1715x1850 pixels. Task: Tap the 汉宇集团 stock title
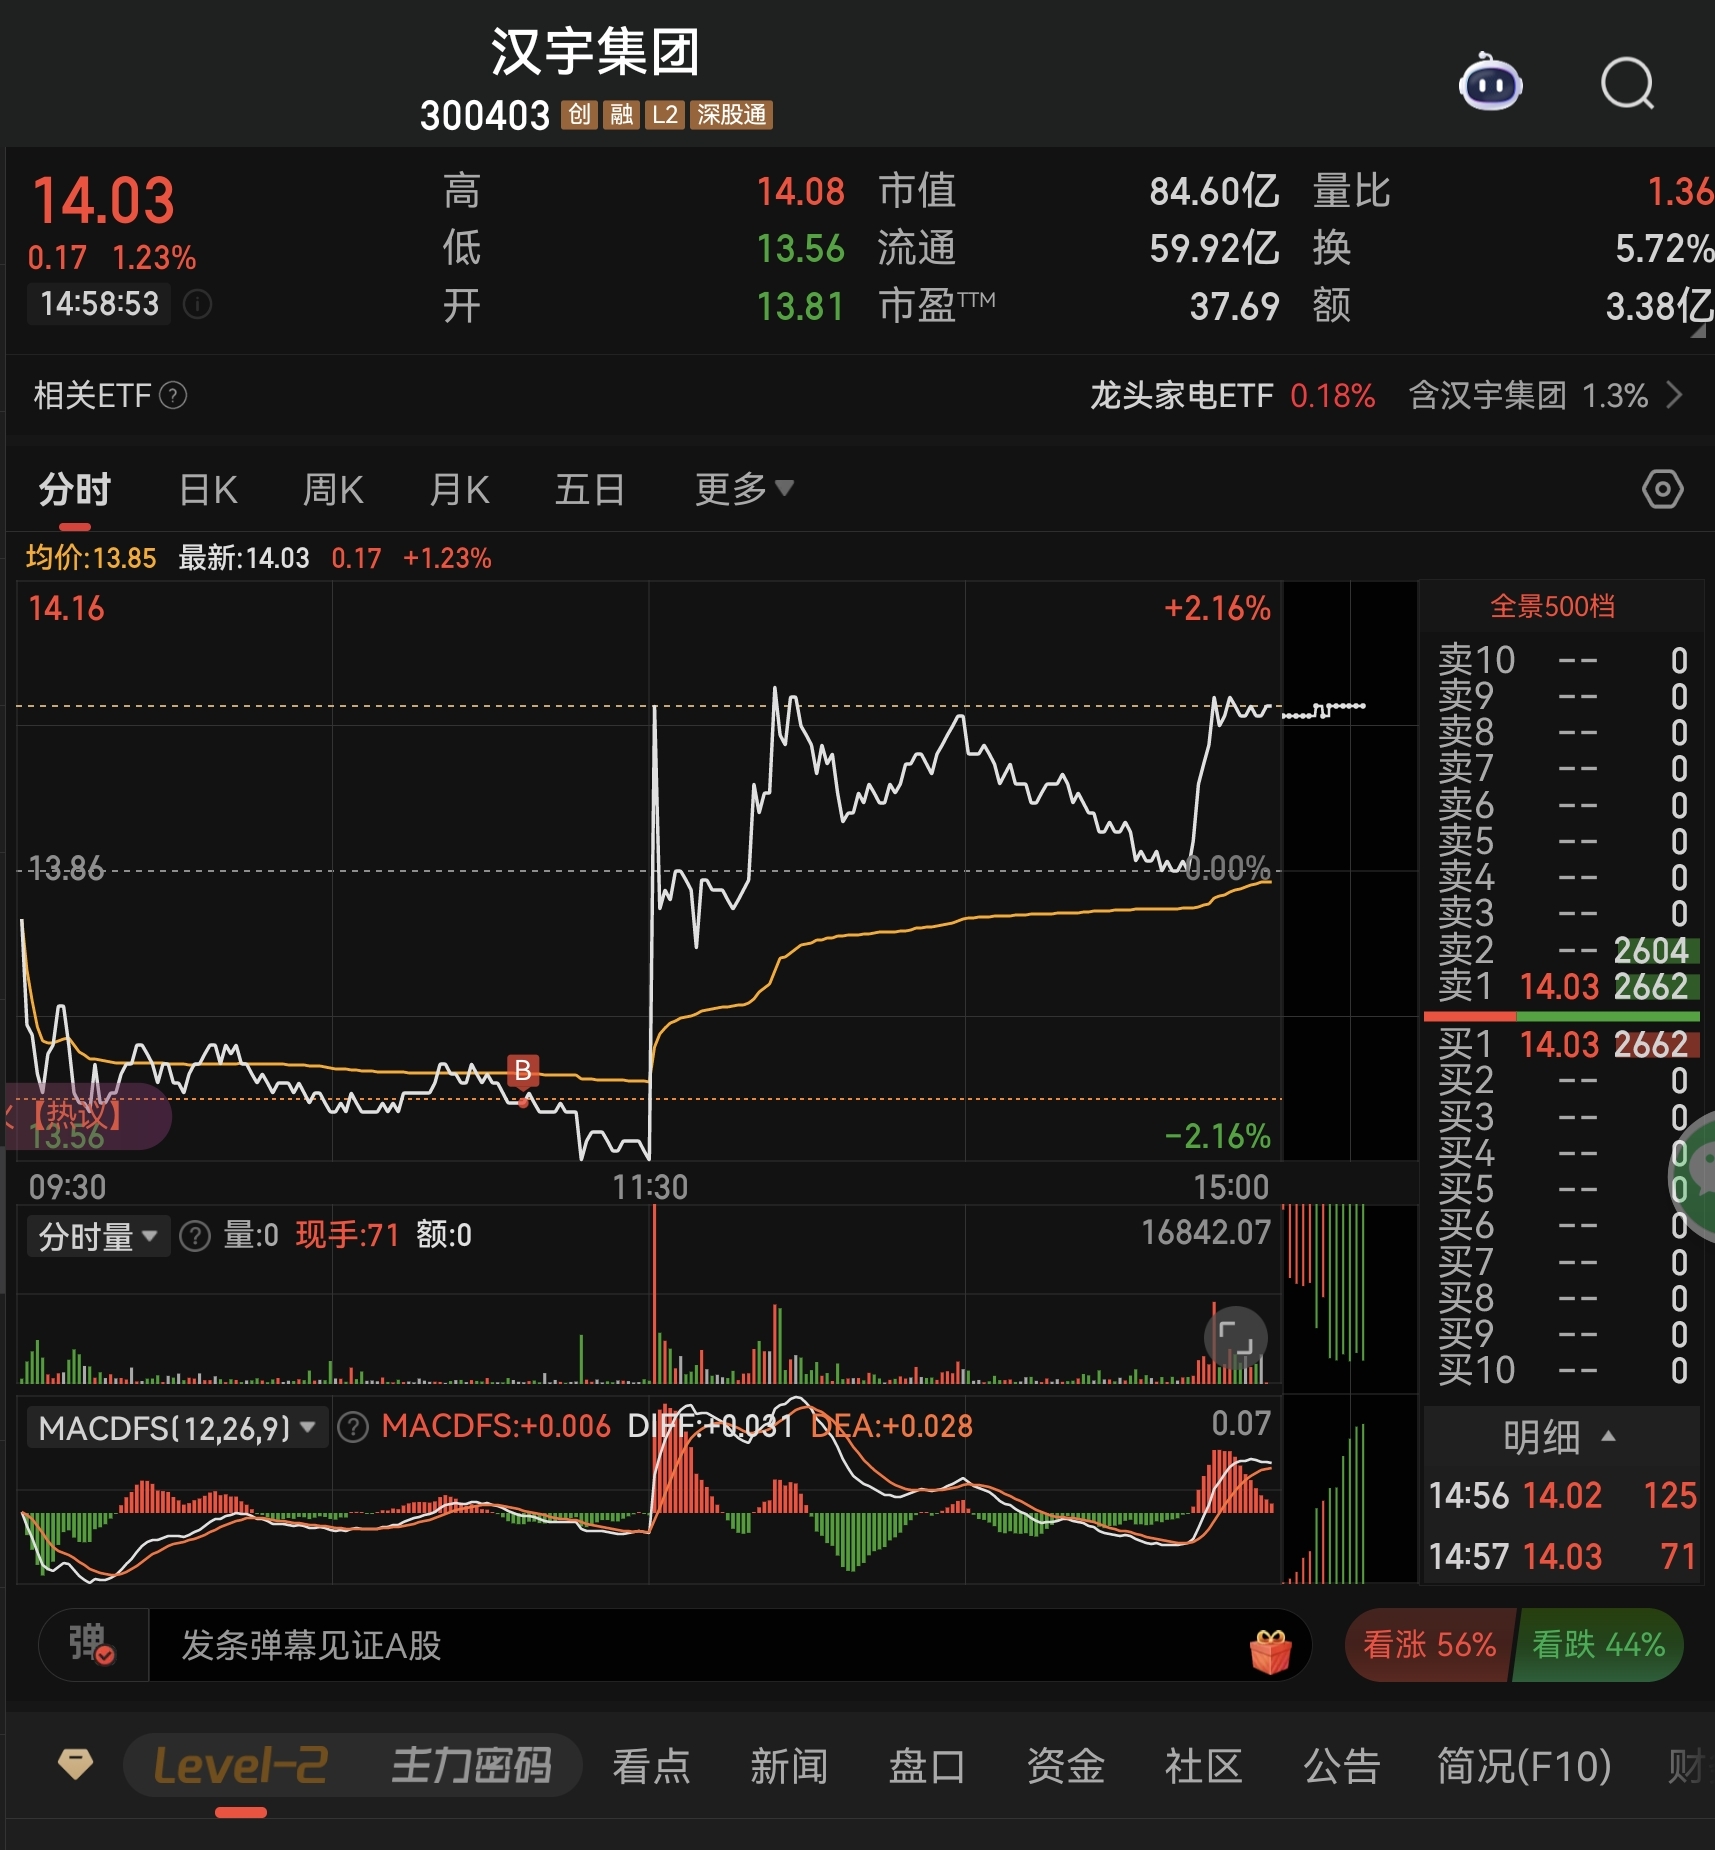coord(595,52)
